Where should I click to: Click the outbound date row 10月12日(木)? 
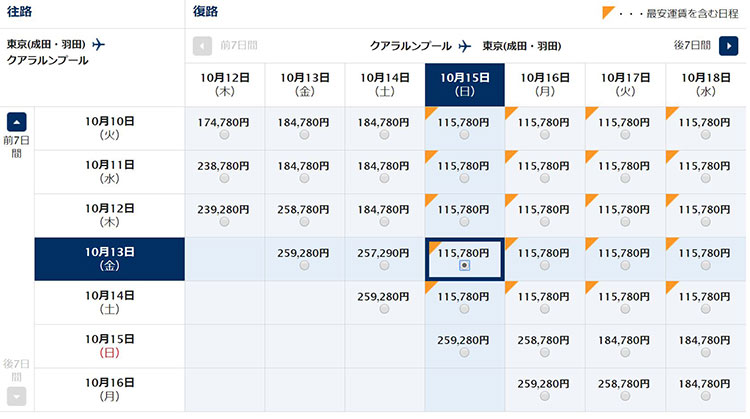coord(110,215)
